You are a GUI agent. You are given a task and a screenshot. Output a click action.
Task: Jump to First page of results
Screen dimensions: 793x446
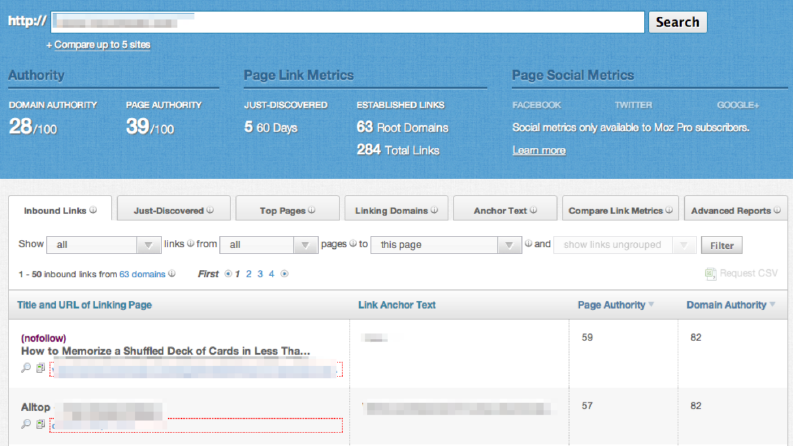208,274
